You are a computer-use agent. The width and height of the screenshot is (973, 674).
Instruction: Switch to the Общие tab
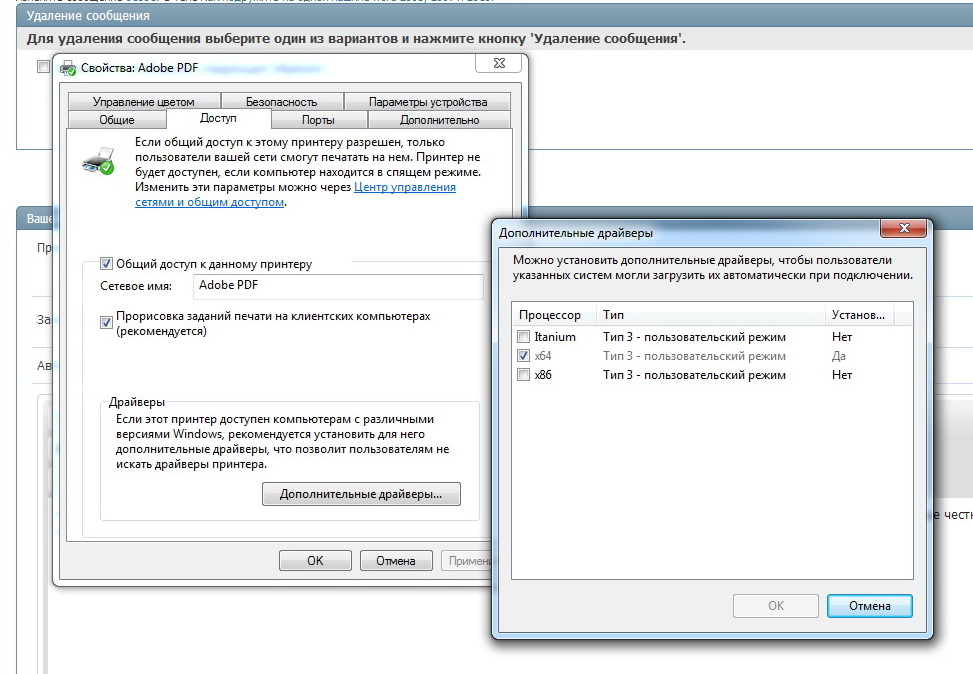pyautogui.click(x=117, y=120)
